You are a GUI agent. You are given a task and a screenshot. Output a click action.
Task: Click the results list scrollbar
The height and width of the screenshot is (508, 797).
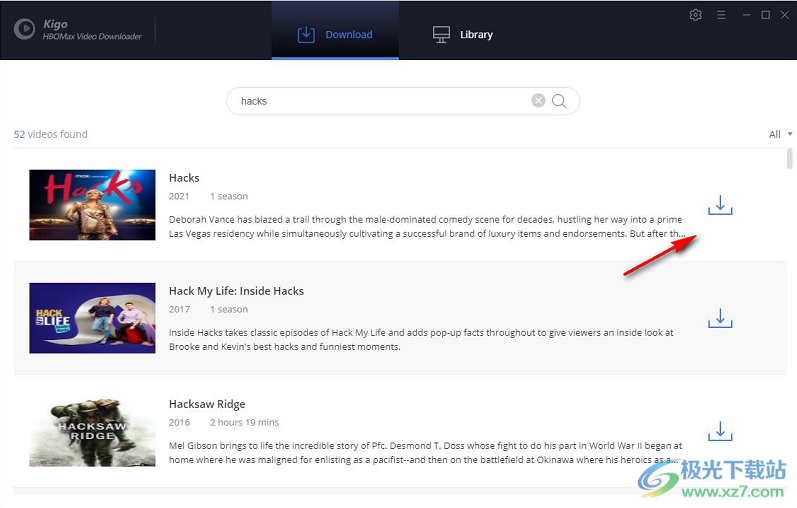(789, 158)
